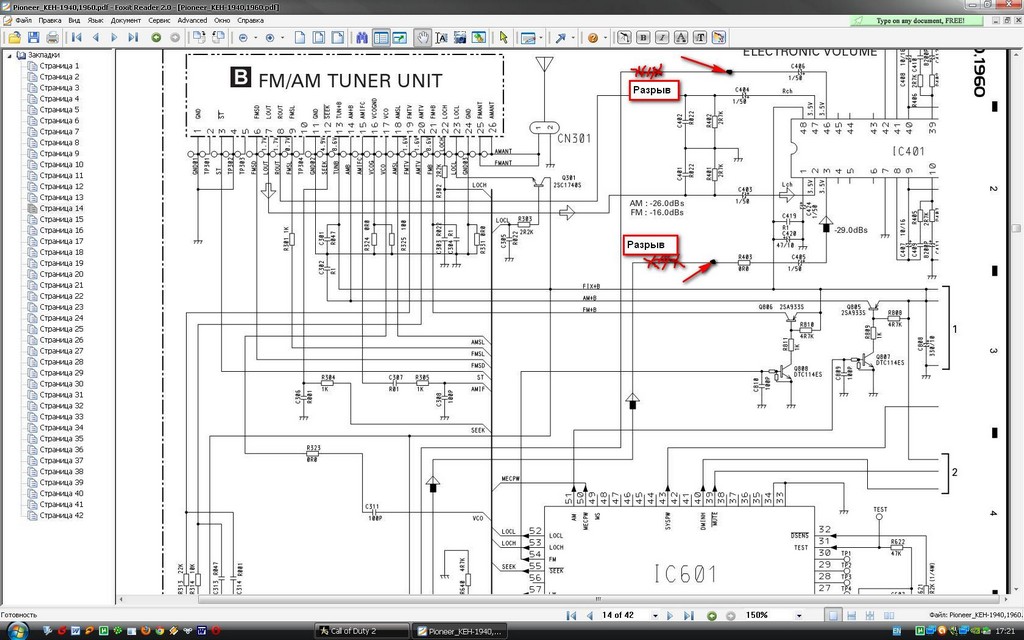Click the green previous view button in top toolbar
This screenshot has width=1024, height=640.
(x=156, y=38)
